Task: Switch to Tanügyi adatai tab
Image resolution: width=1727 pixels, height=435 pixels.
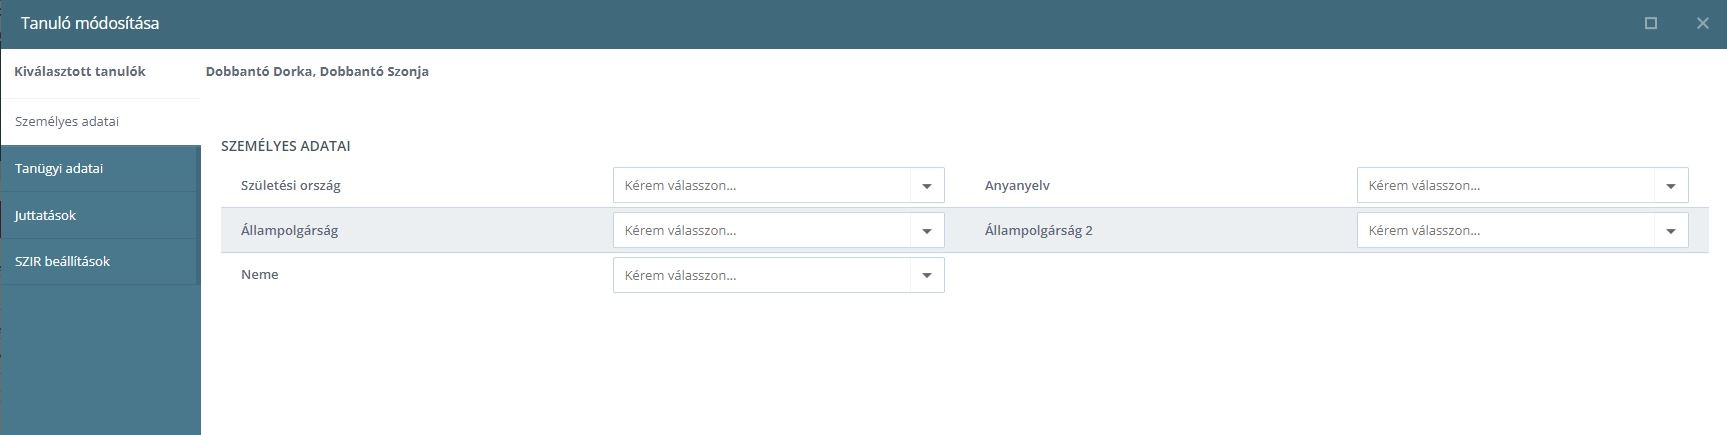Action: pyautogui.click(x=100, y=169)
